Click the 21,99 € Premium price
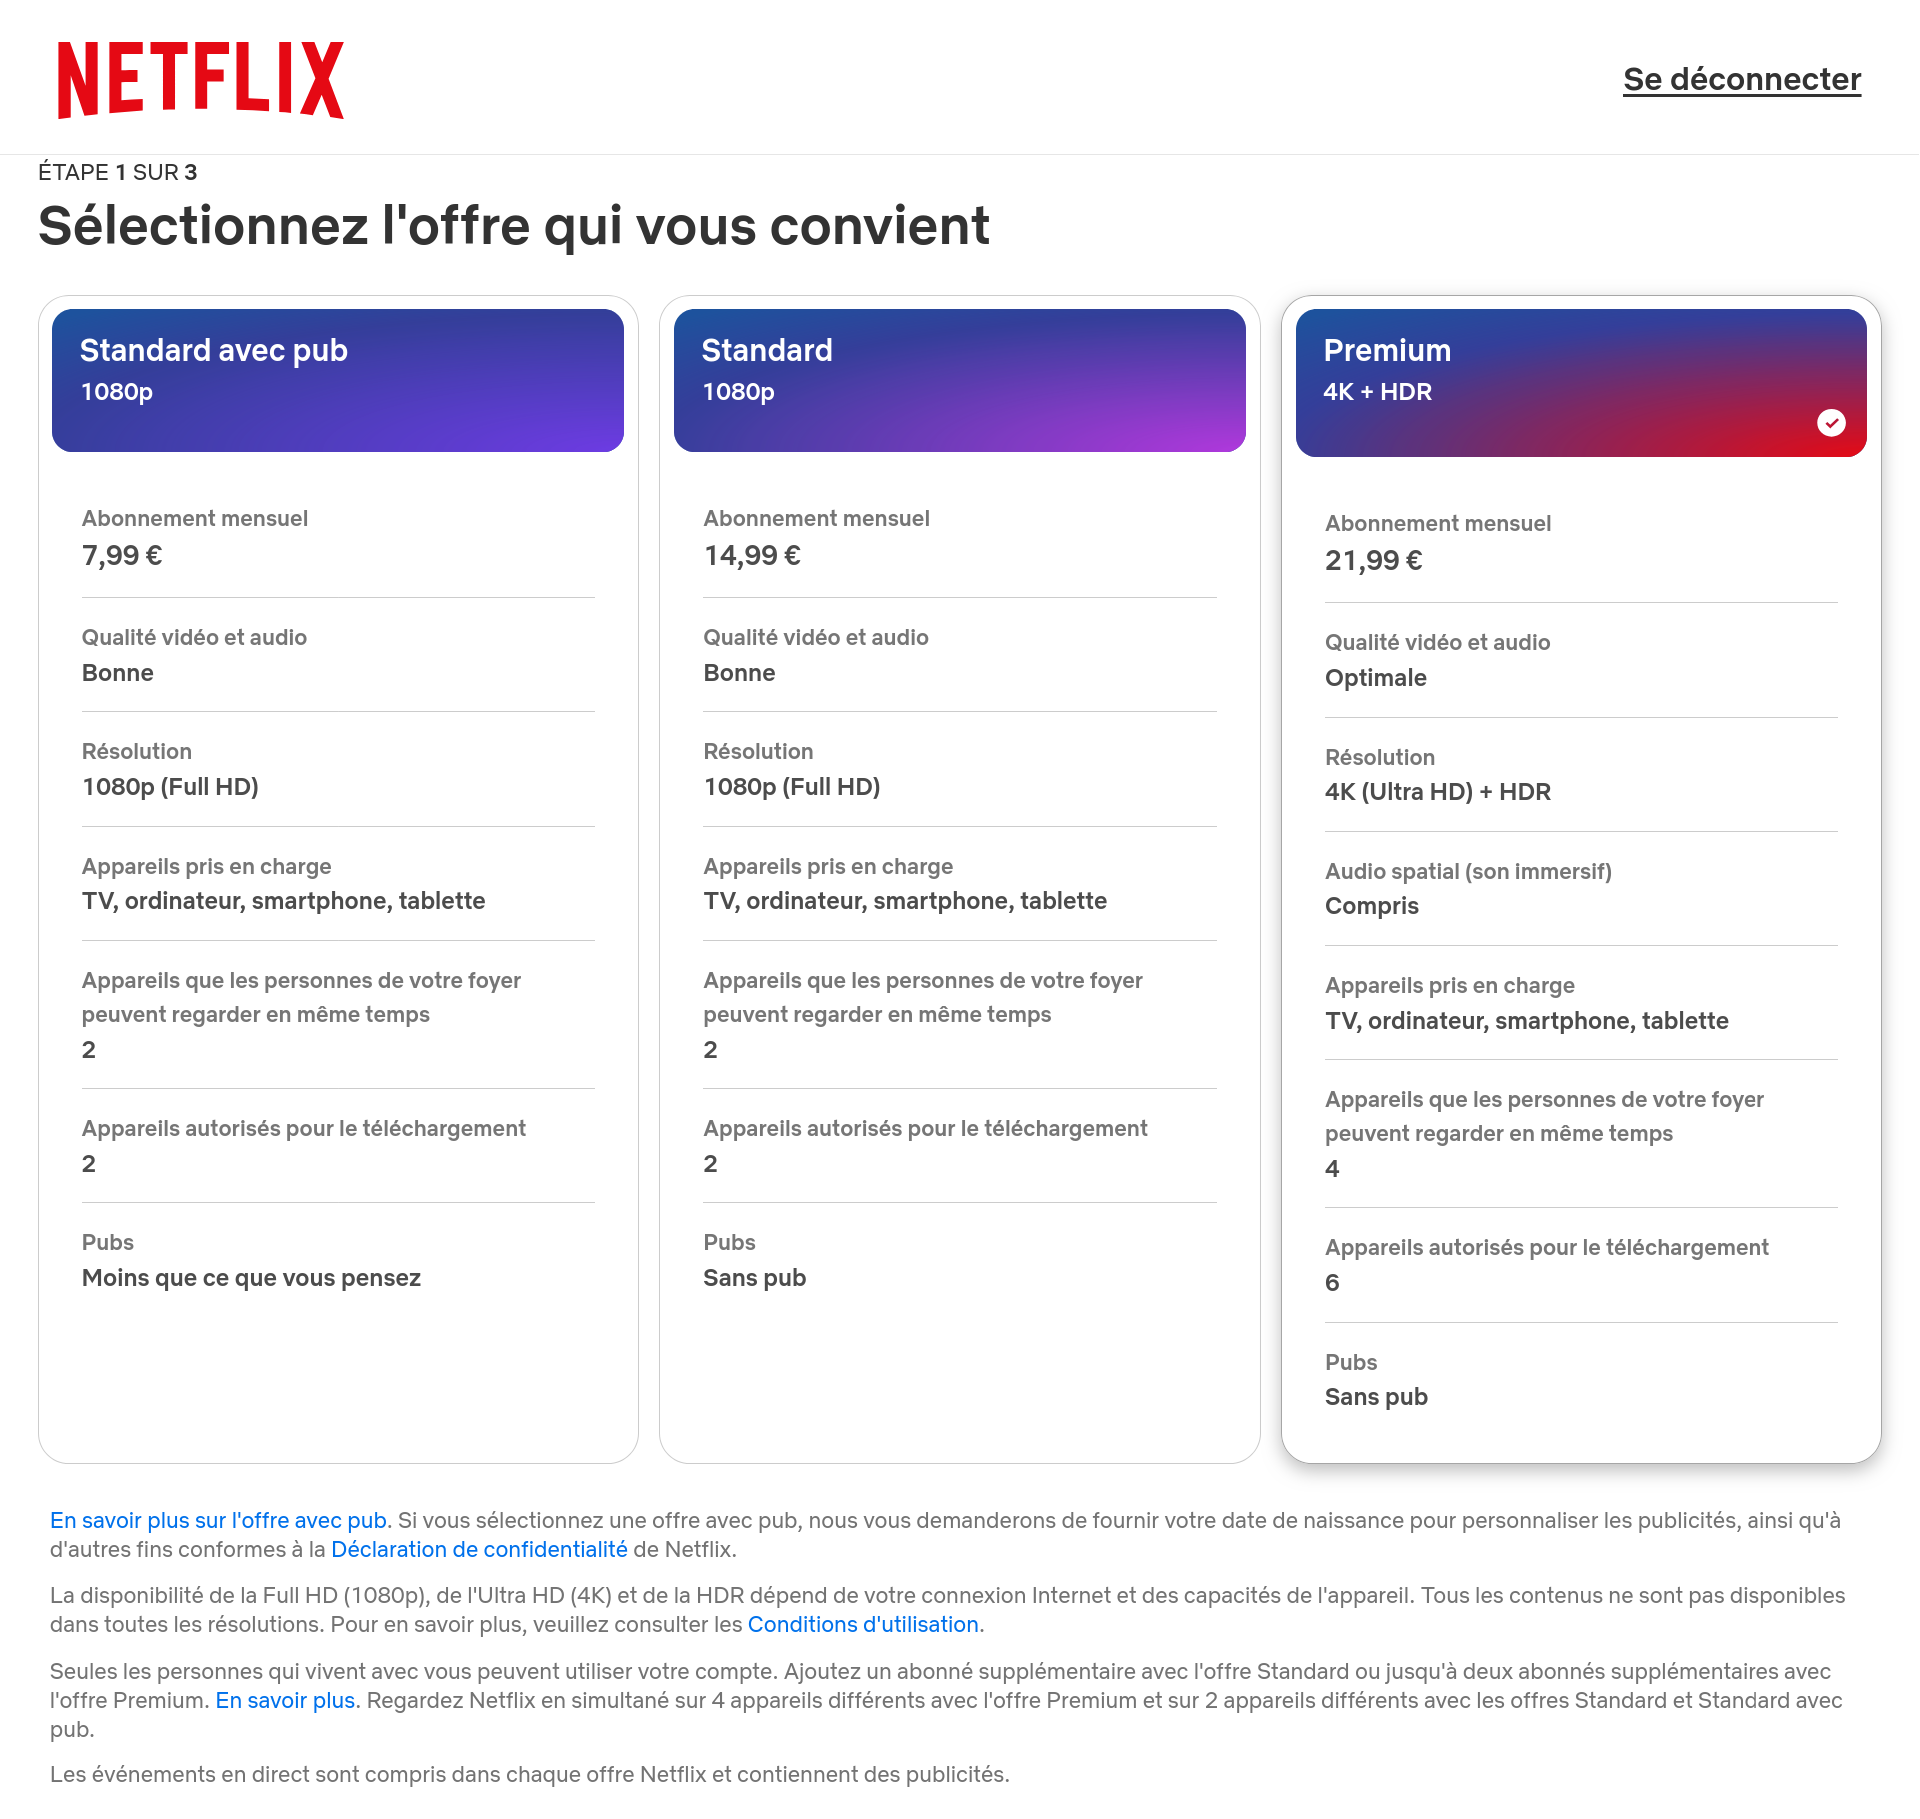 (x=1374, y=560)
